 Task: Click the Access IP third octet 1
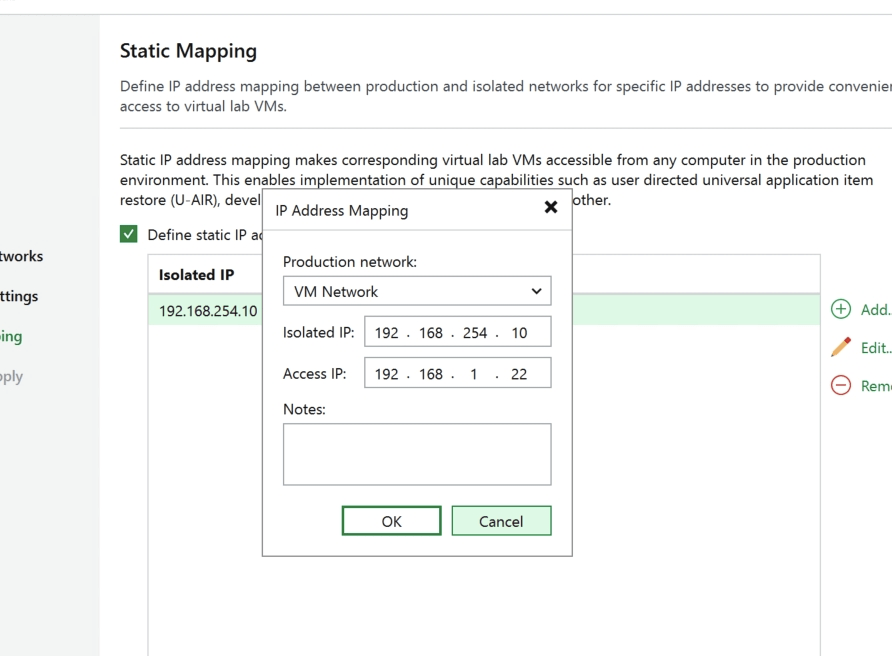tap(473, 374)
